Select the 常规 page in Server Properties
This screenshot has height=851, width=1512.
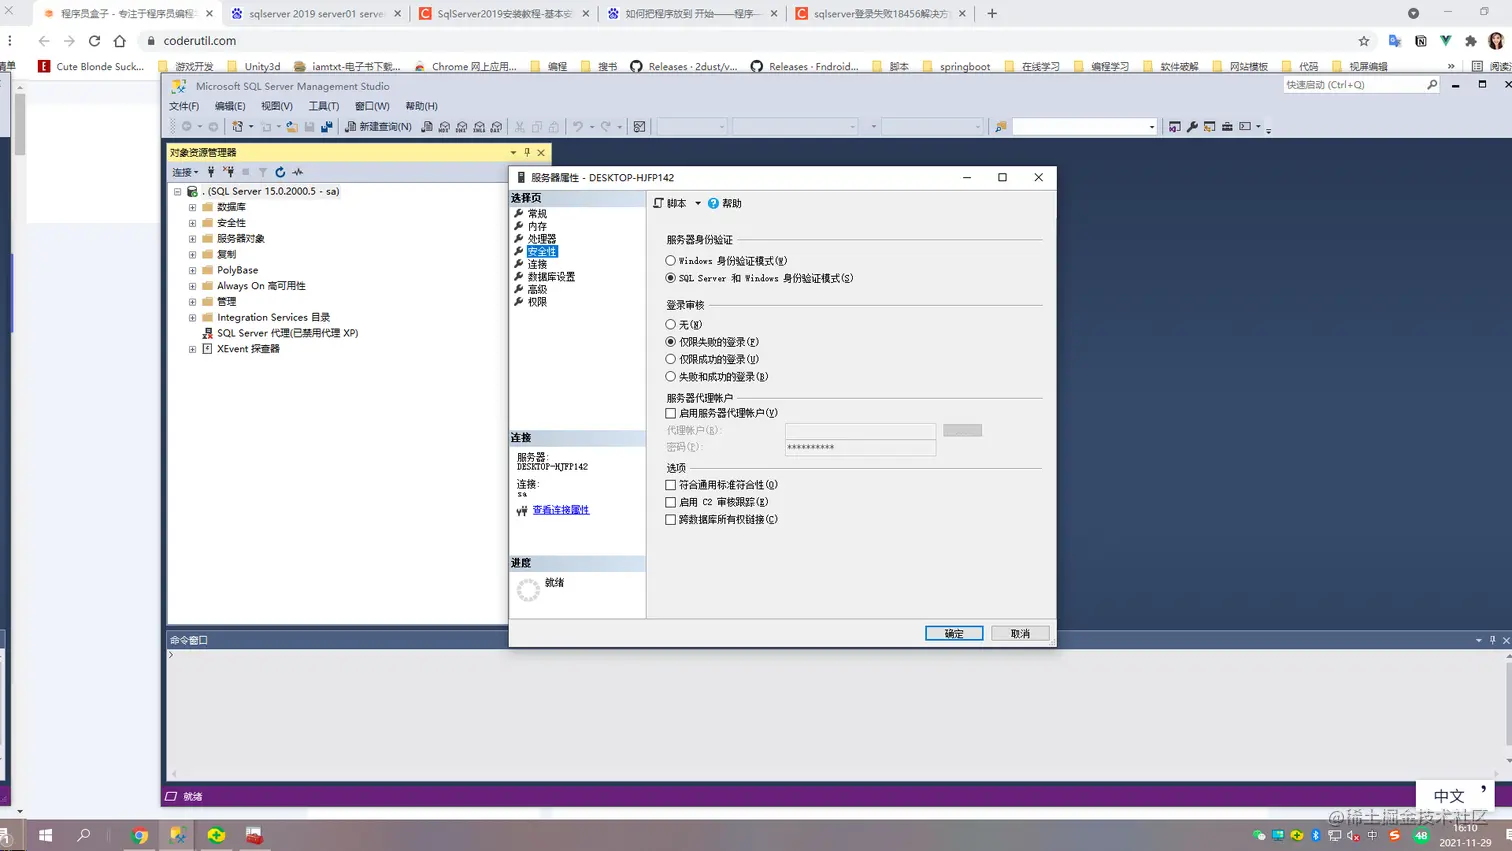pos(537,214)
